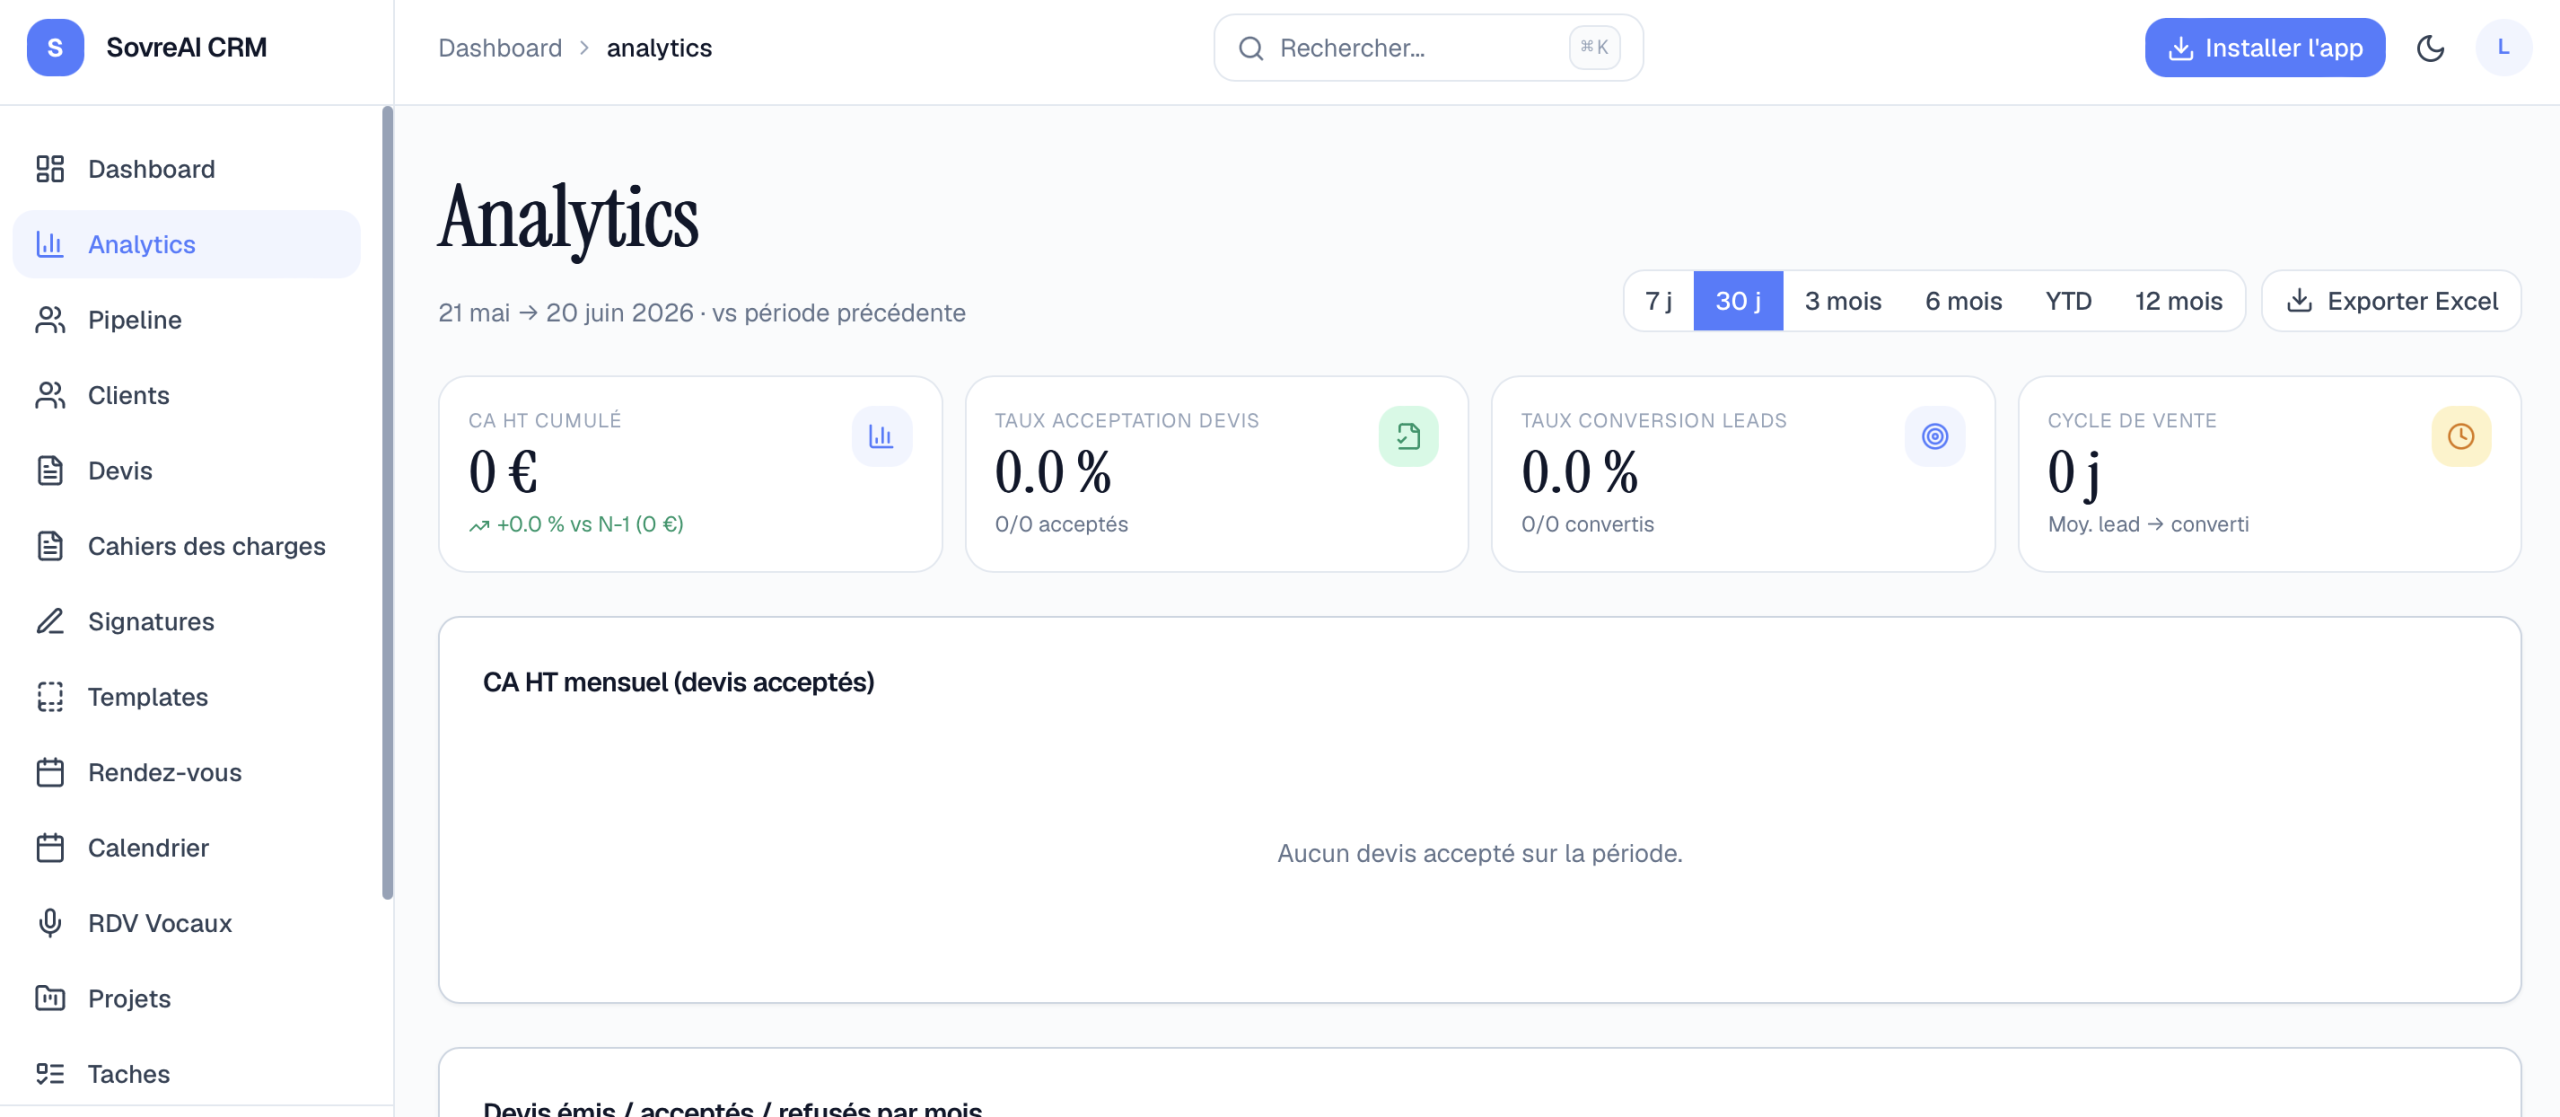Click the Templates dashed square icon

pyautogui.click(x=50, y=697)
